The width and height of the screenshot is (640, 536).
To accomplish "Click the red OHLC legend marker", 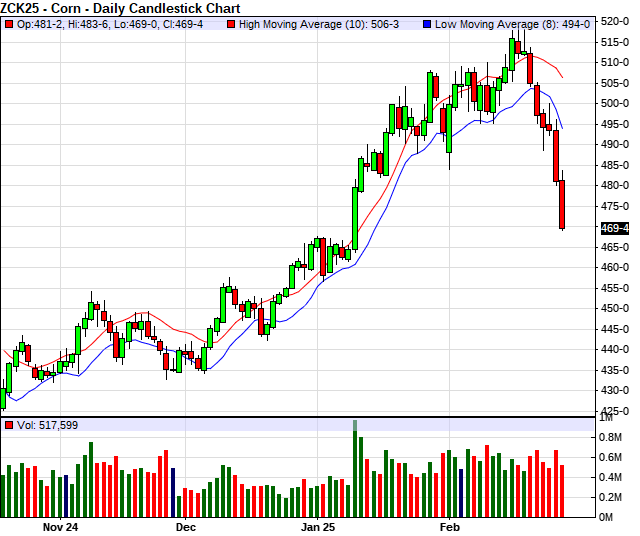I will [x=9, y=23].
